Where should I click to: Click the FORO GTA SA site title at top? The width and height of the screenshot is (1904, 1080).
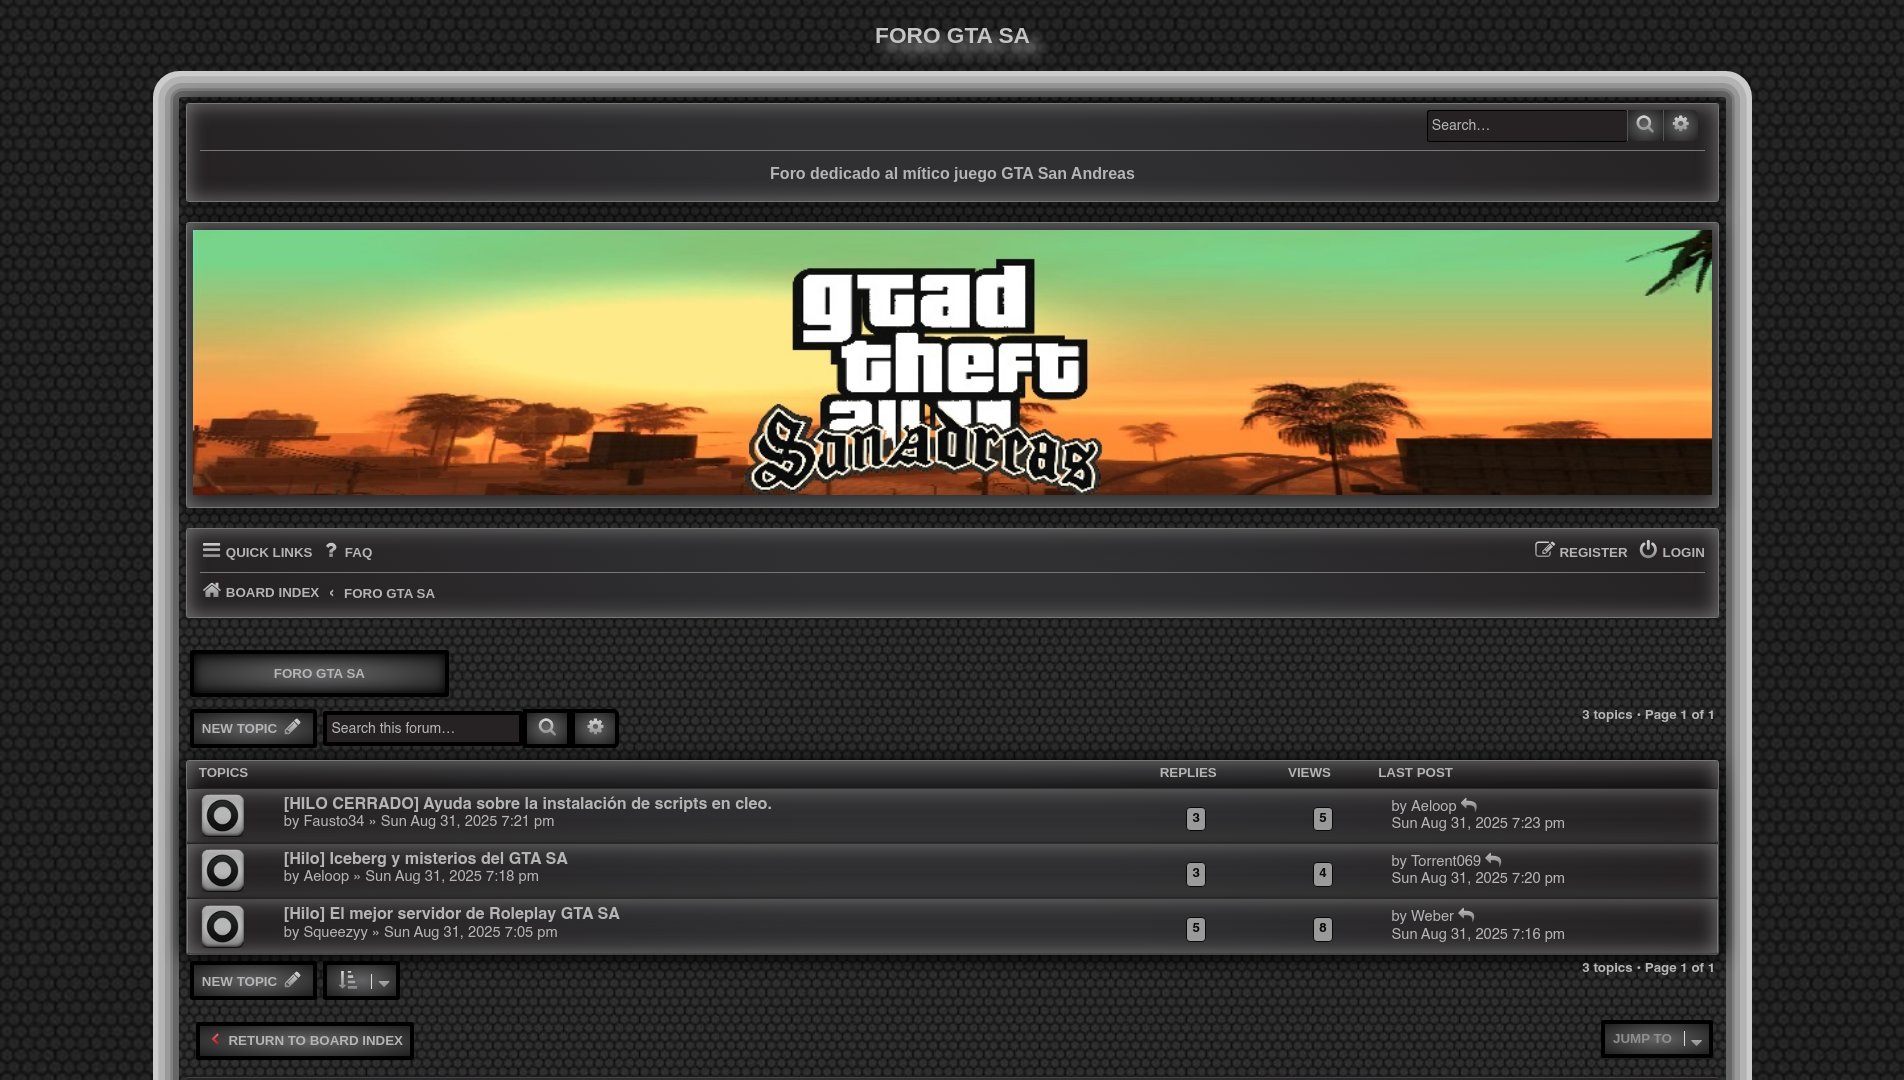[952, 36]
